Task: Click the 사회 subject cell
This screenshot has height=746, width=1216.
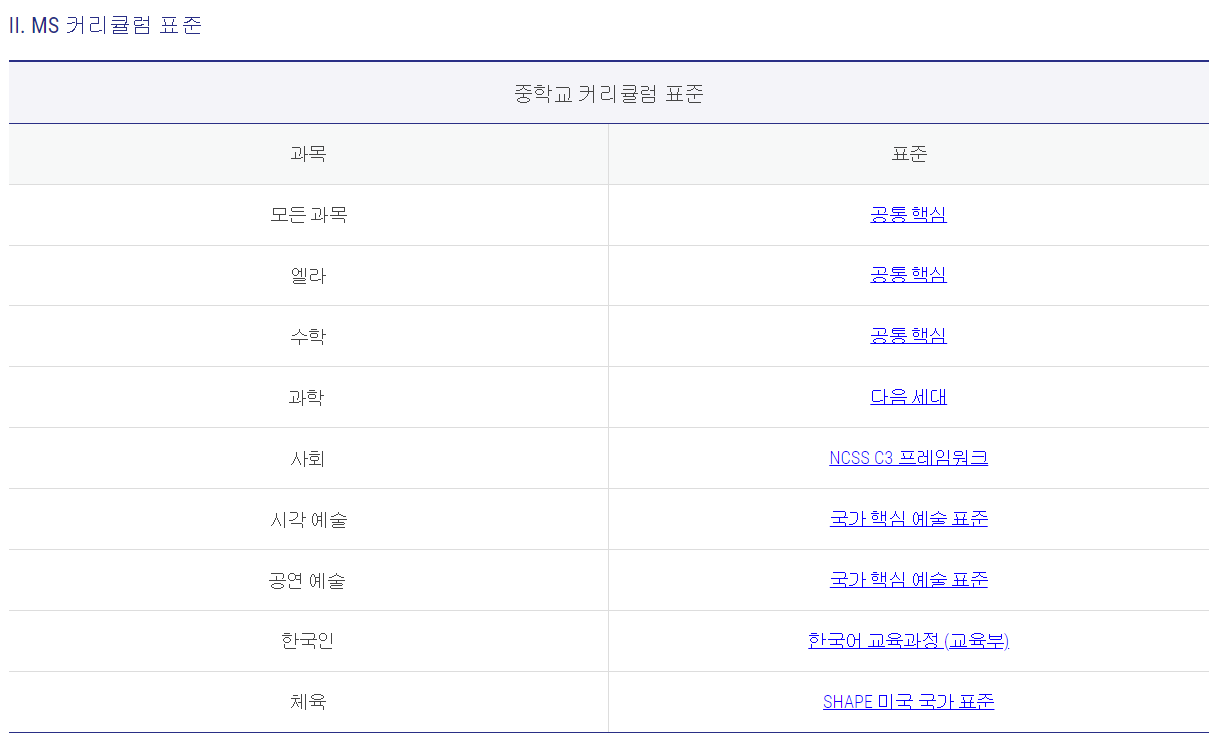Action: [x=308, y=459]
